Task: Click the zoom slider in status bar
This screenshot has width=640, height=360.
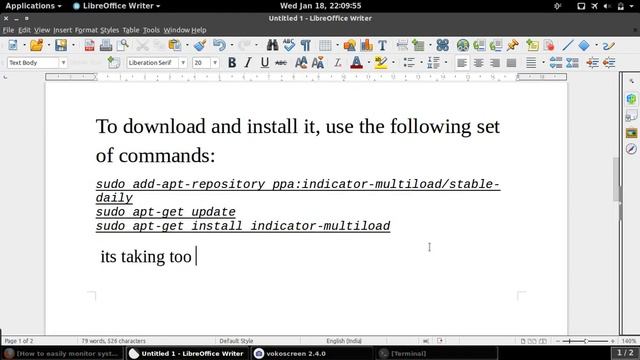Action: [585, 340]
